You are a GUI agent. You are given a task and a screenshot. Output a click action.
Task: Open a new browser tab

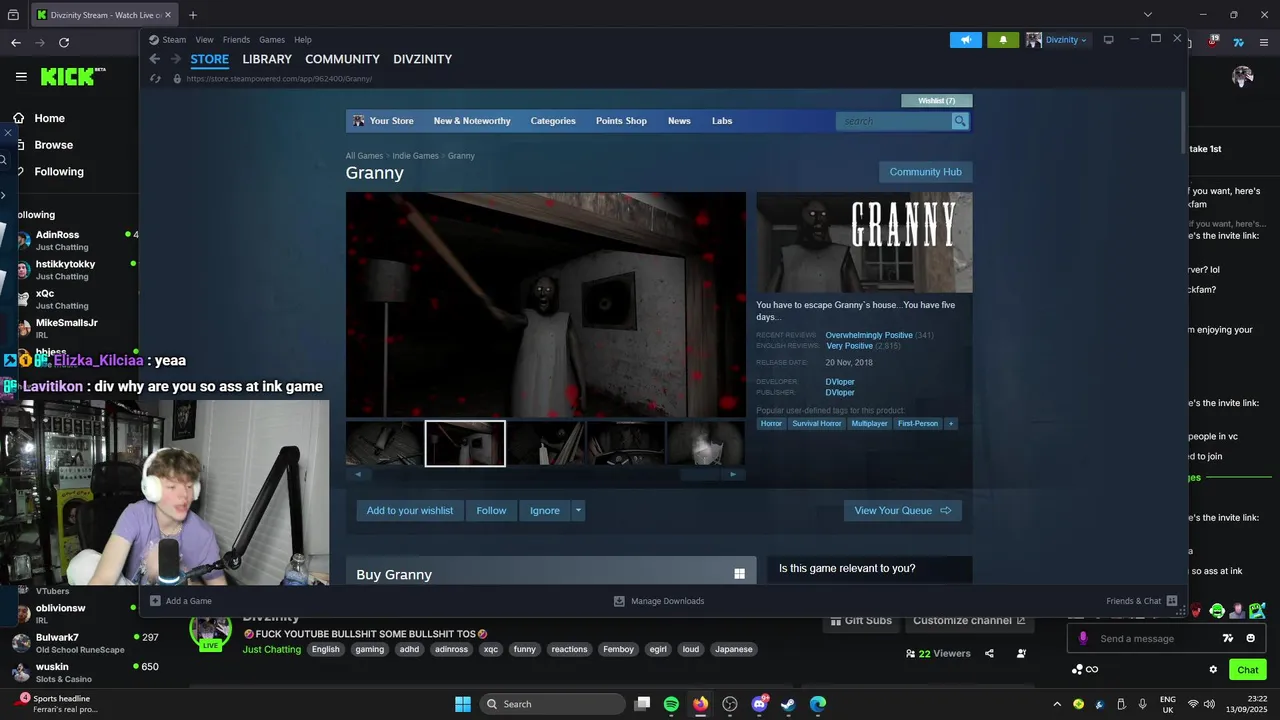[x=193, y=15]
